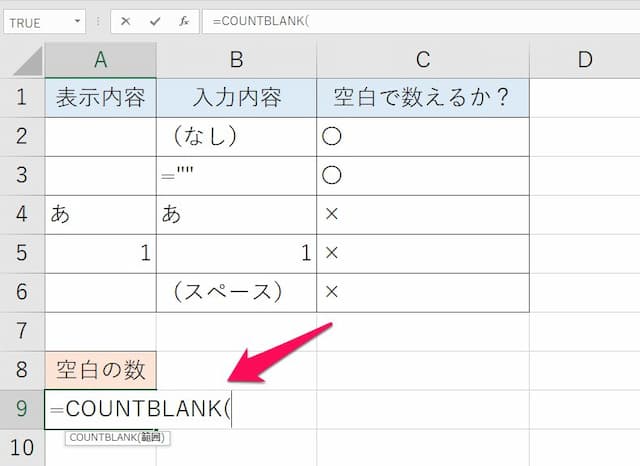
Task: Click the (なし) cell
Action: click(236, 136)
